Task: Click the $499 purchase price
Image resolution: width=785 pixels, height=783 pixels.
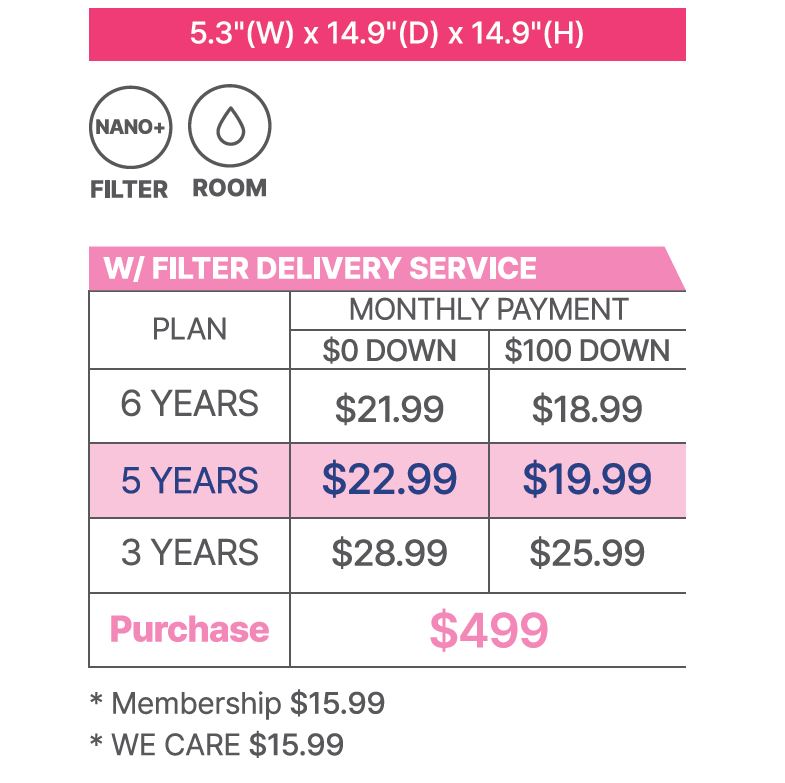Action: coord(489,630)
